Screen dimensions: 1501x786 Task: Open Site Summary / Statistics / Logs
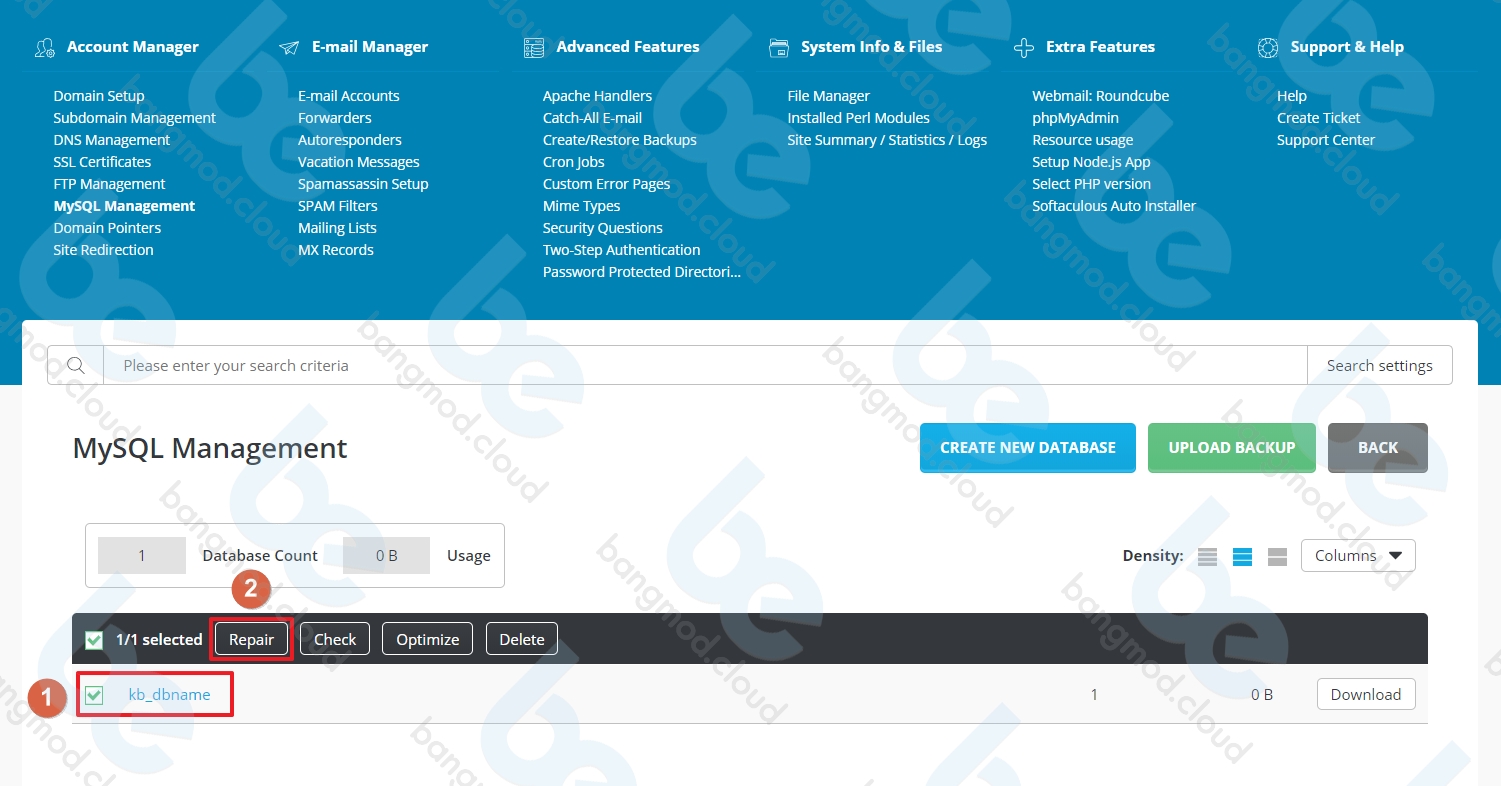click(888, 140)
